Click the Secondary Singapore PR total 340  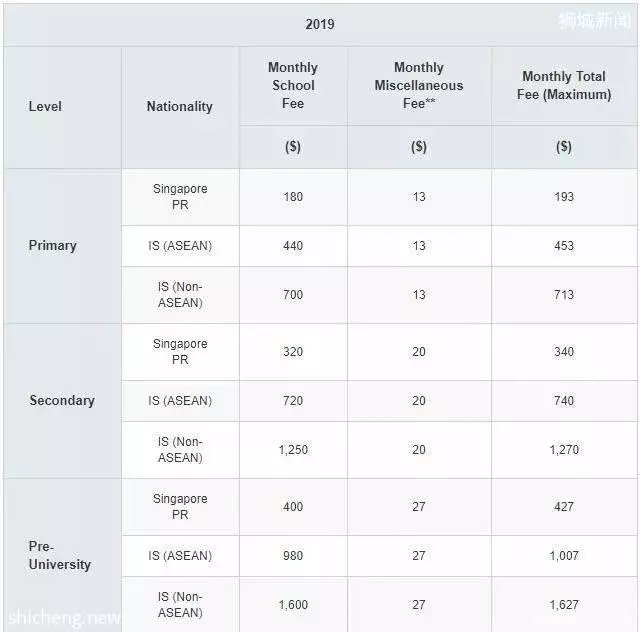[564, 352]
